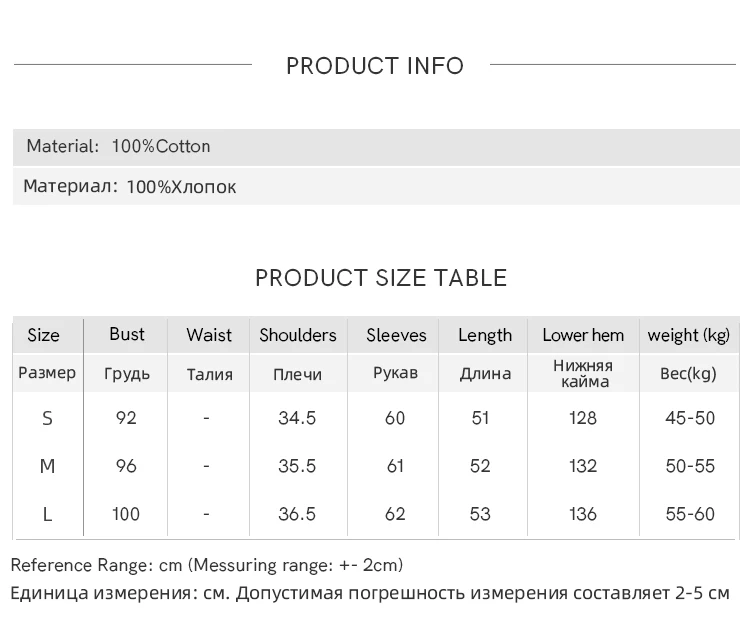Select the Lower hem column header
The width and height of the screenshot is (750, 630).
(x=583, y=335)
